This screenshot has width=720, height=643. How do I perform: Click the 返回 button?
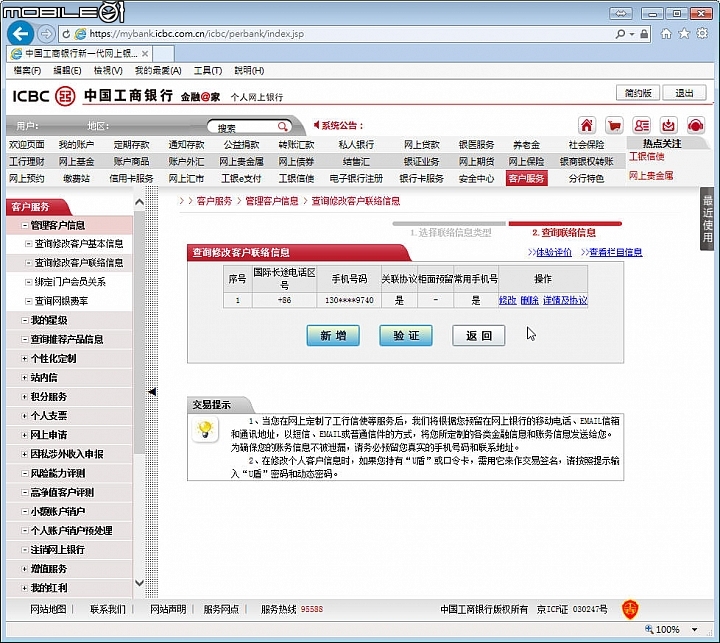point(478,336)
